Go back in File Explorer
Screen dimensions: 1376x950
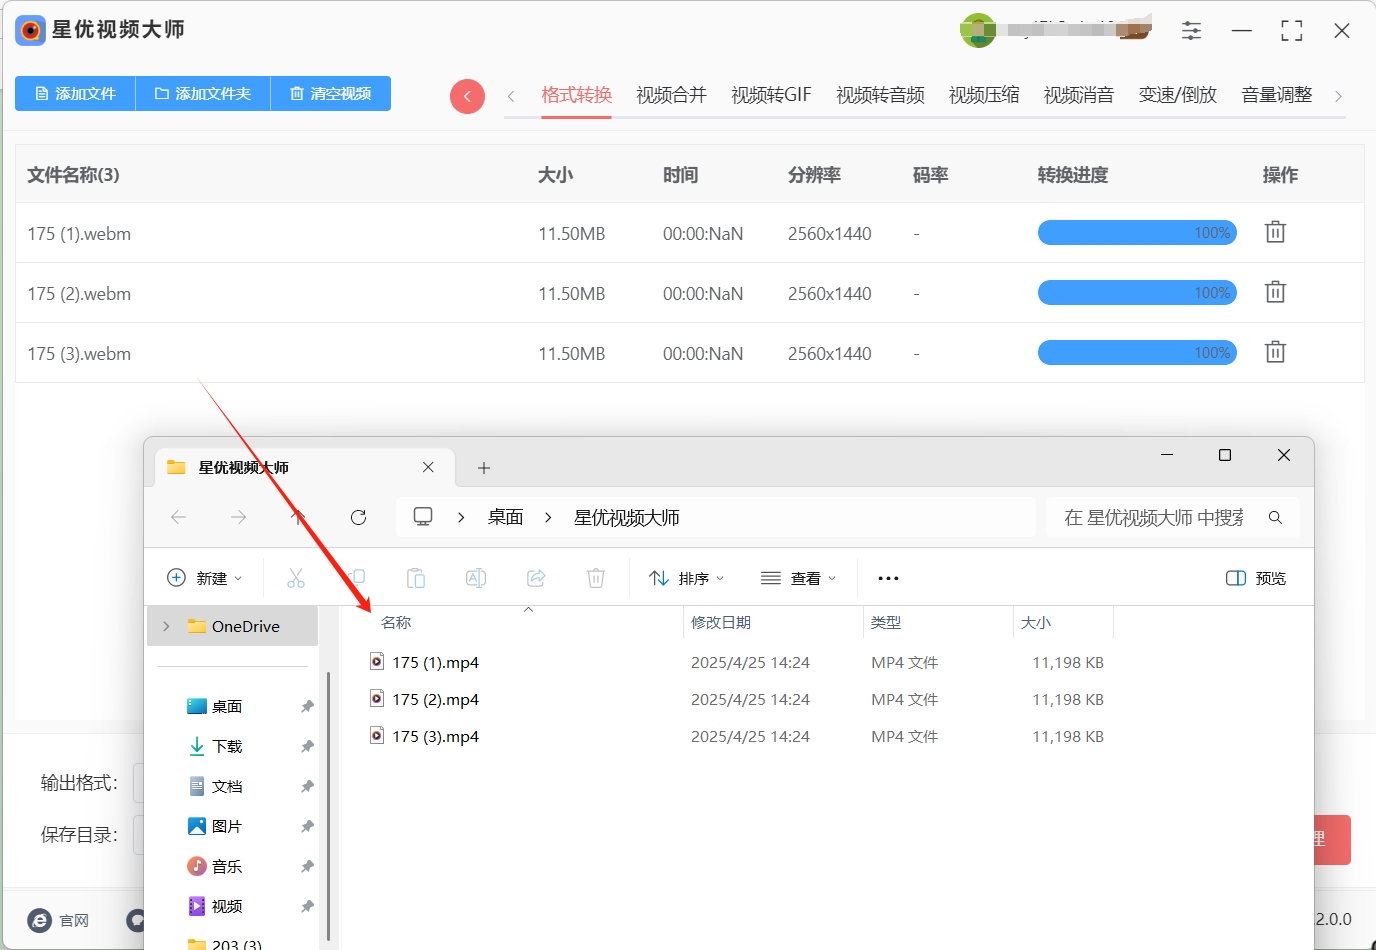click(x=178, y=517)
